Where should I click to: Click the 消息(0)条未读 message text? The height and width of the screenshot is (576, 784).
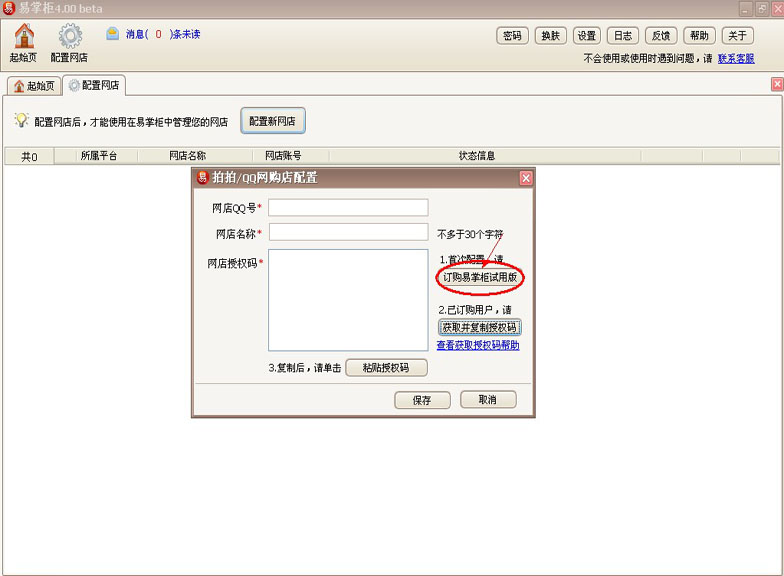(162, 34)
